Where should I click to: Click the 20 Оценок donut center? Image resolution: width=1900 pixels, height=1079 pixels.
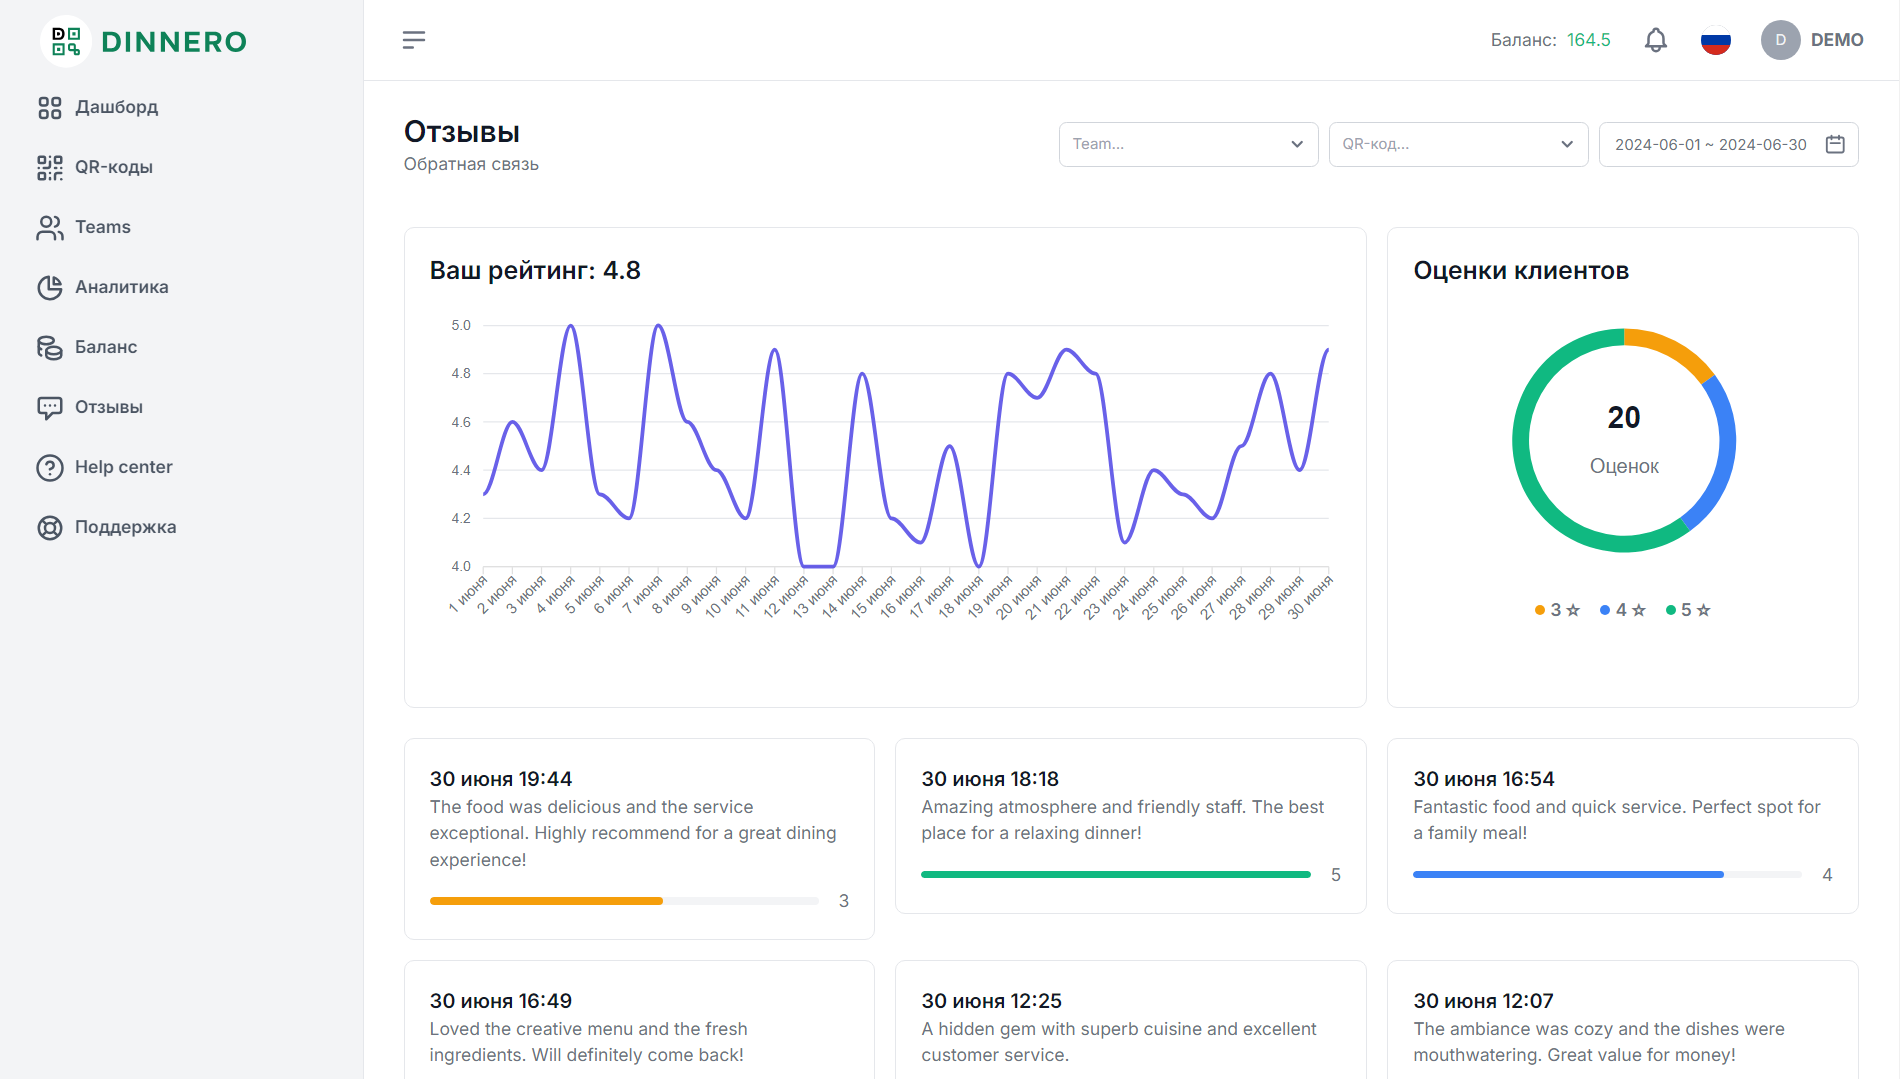[1624, 440]
